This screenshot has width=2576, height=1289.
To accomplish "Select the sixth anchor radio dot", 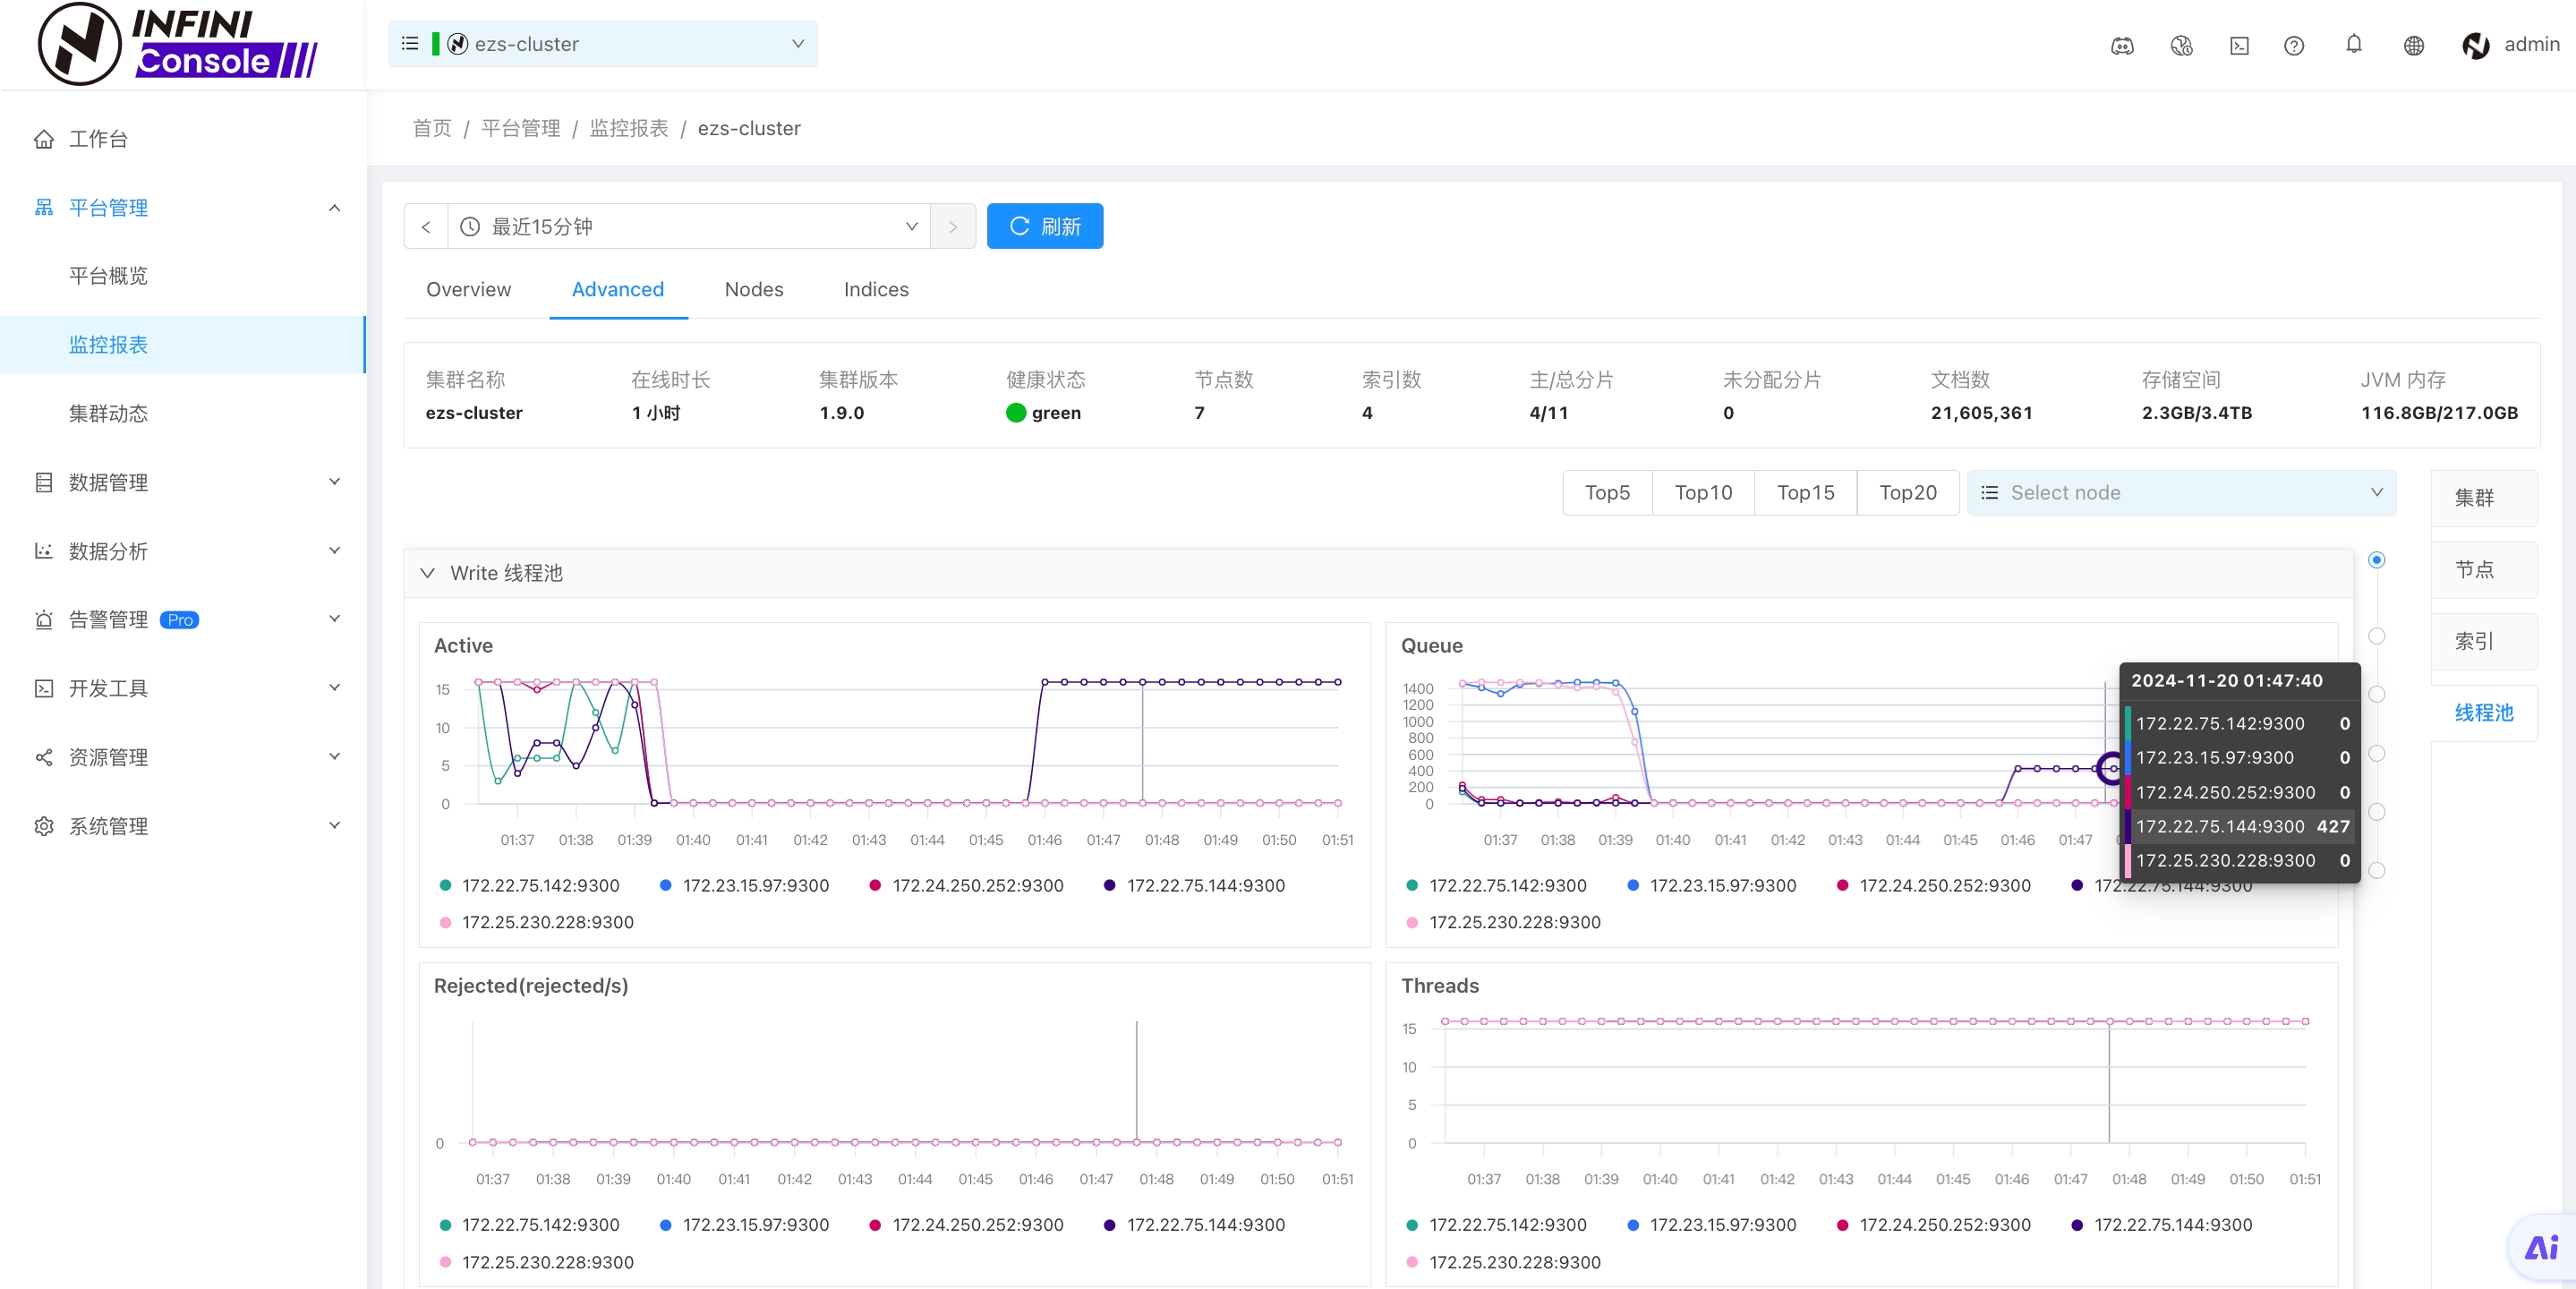I will (2377, 870).
